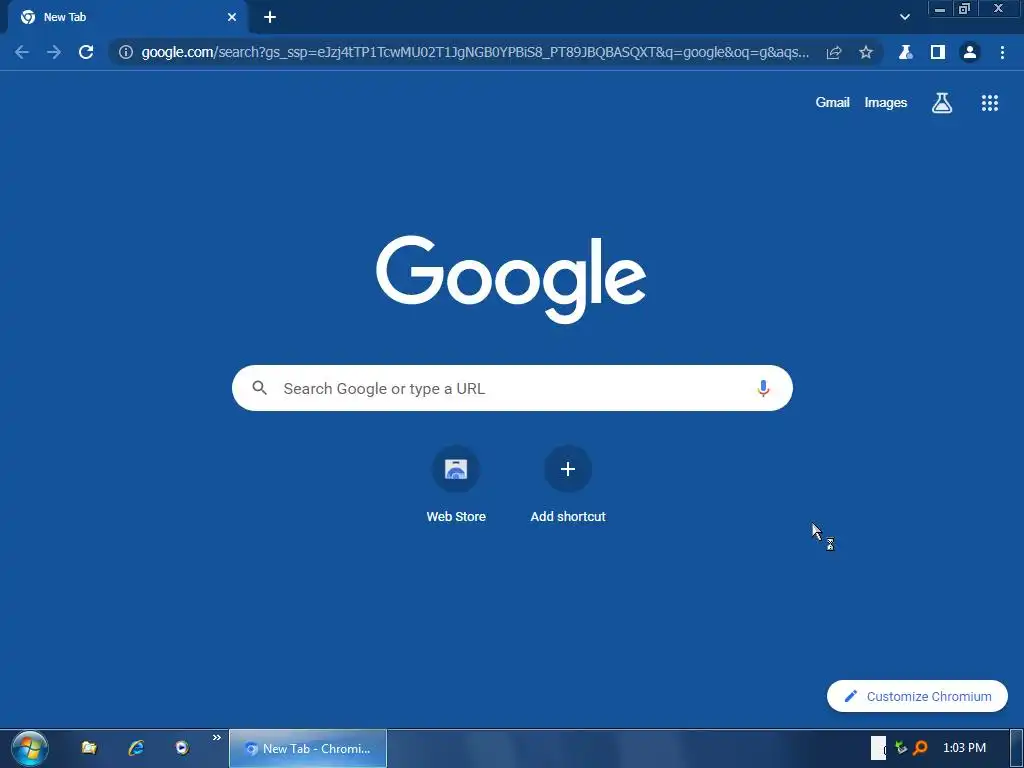Go back using the browser back arrow
The height and width of the screenshot is (768, 1024).
(22, 52)
